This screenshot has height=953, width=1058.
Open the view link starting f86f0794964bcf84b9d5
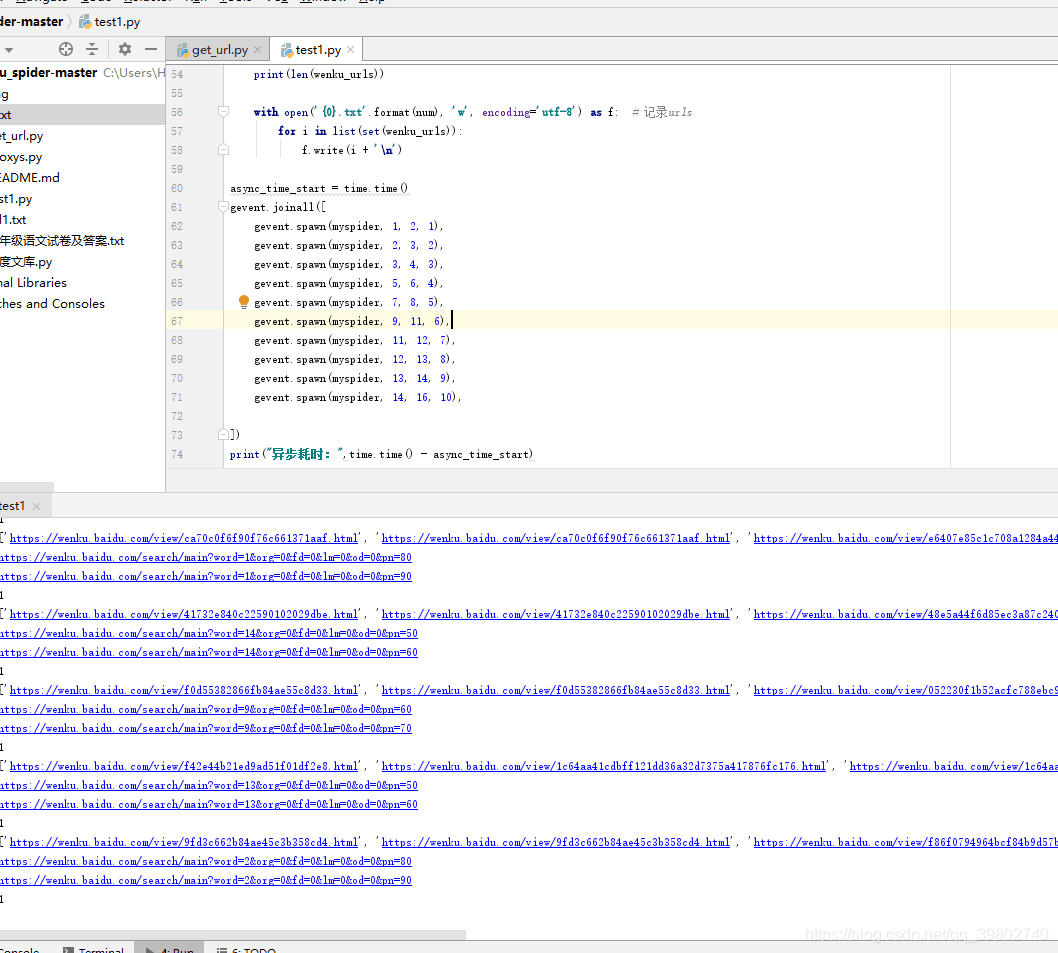(906, 842)
